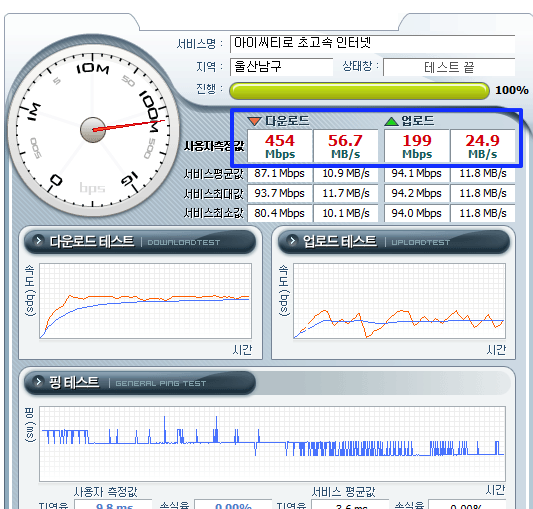Click 11.8 MB/s in the 서비스최소값 row
The image size is (533, 509).
pos(483,213)
